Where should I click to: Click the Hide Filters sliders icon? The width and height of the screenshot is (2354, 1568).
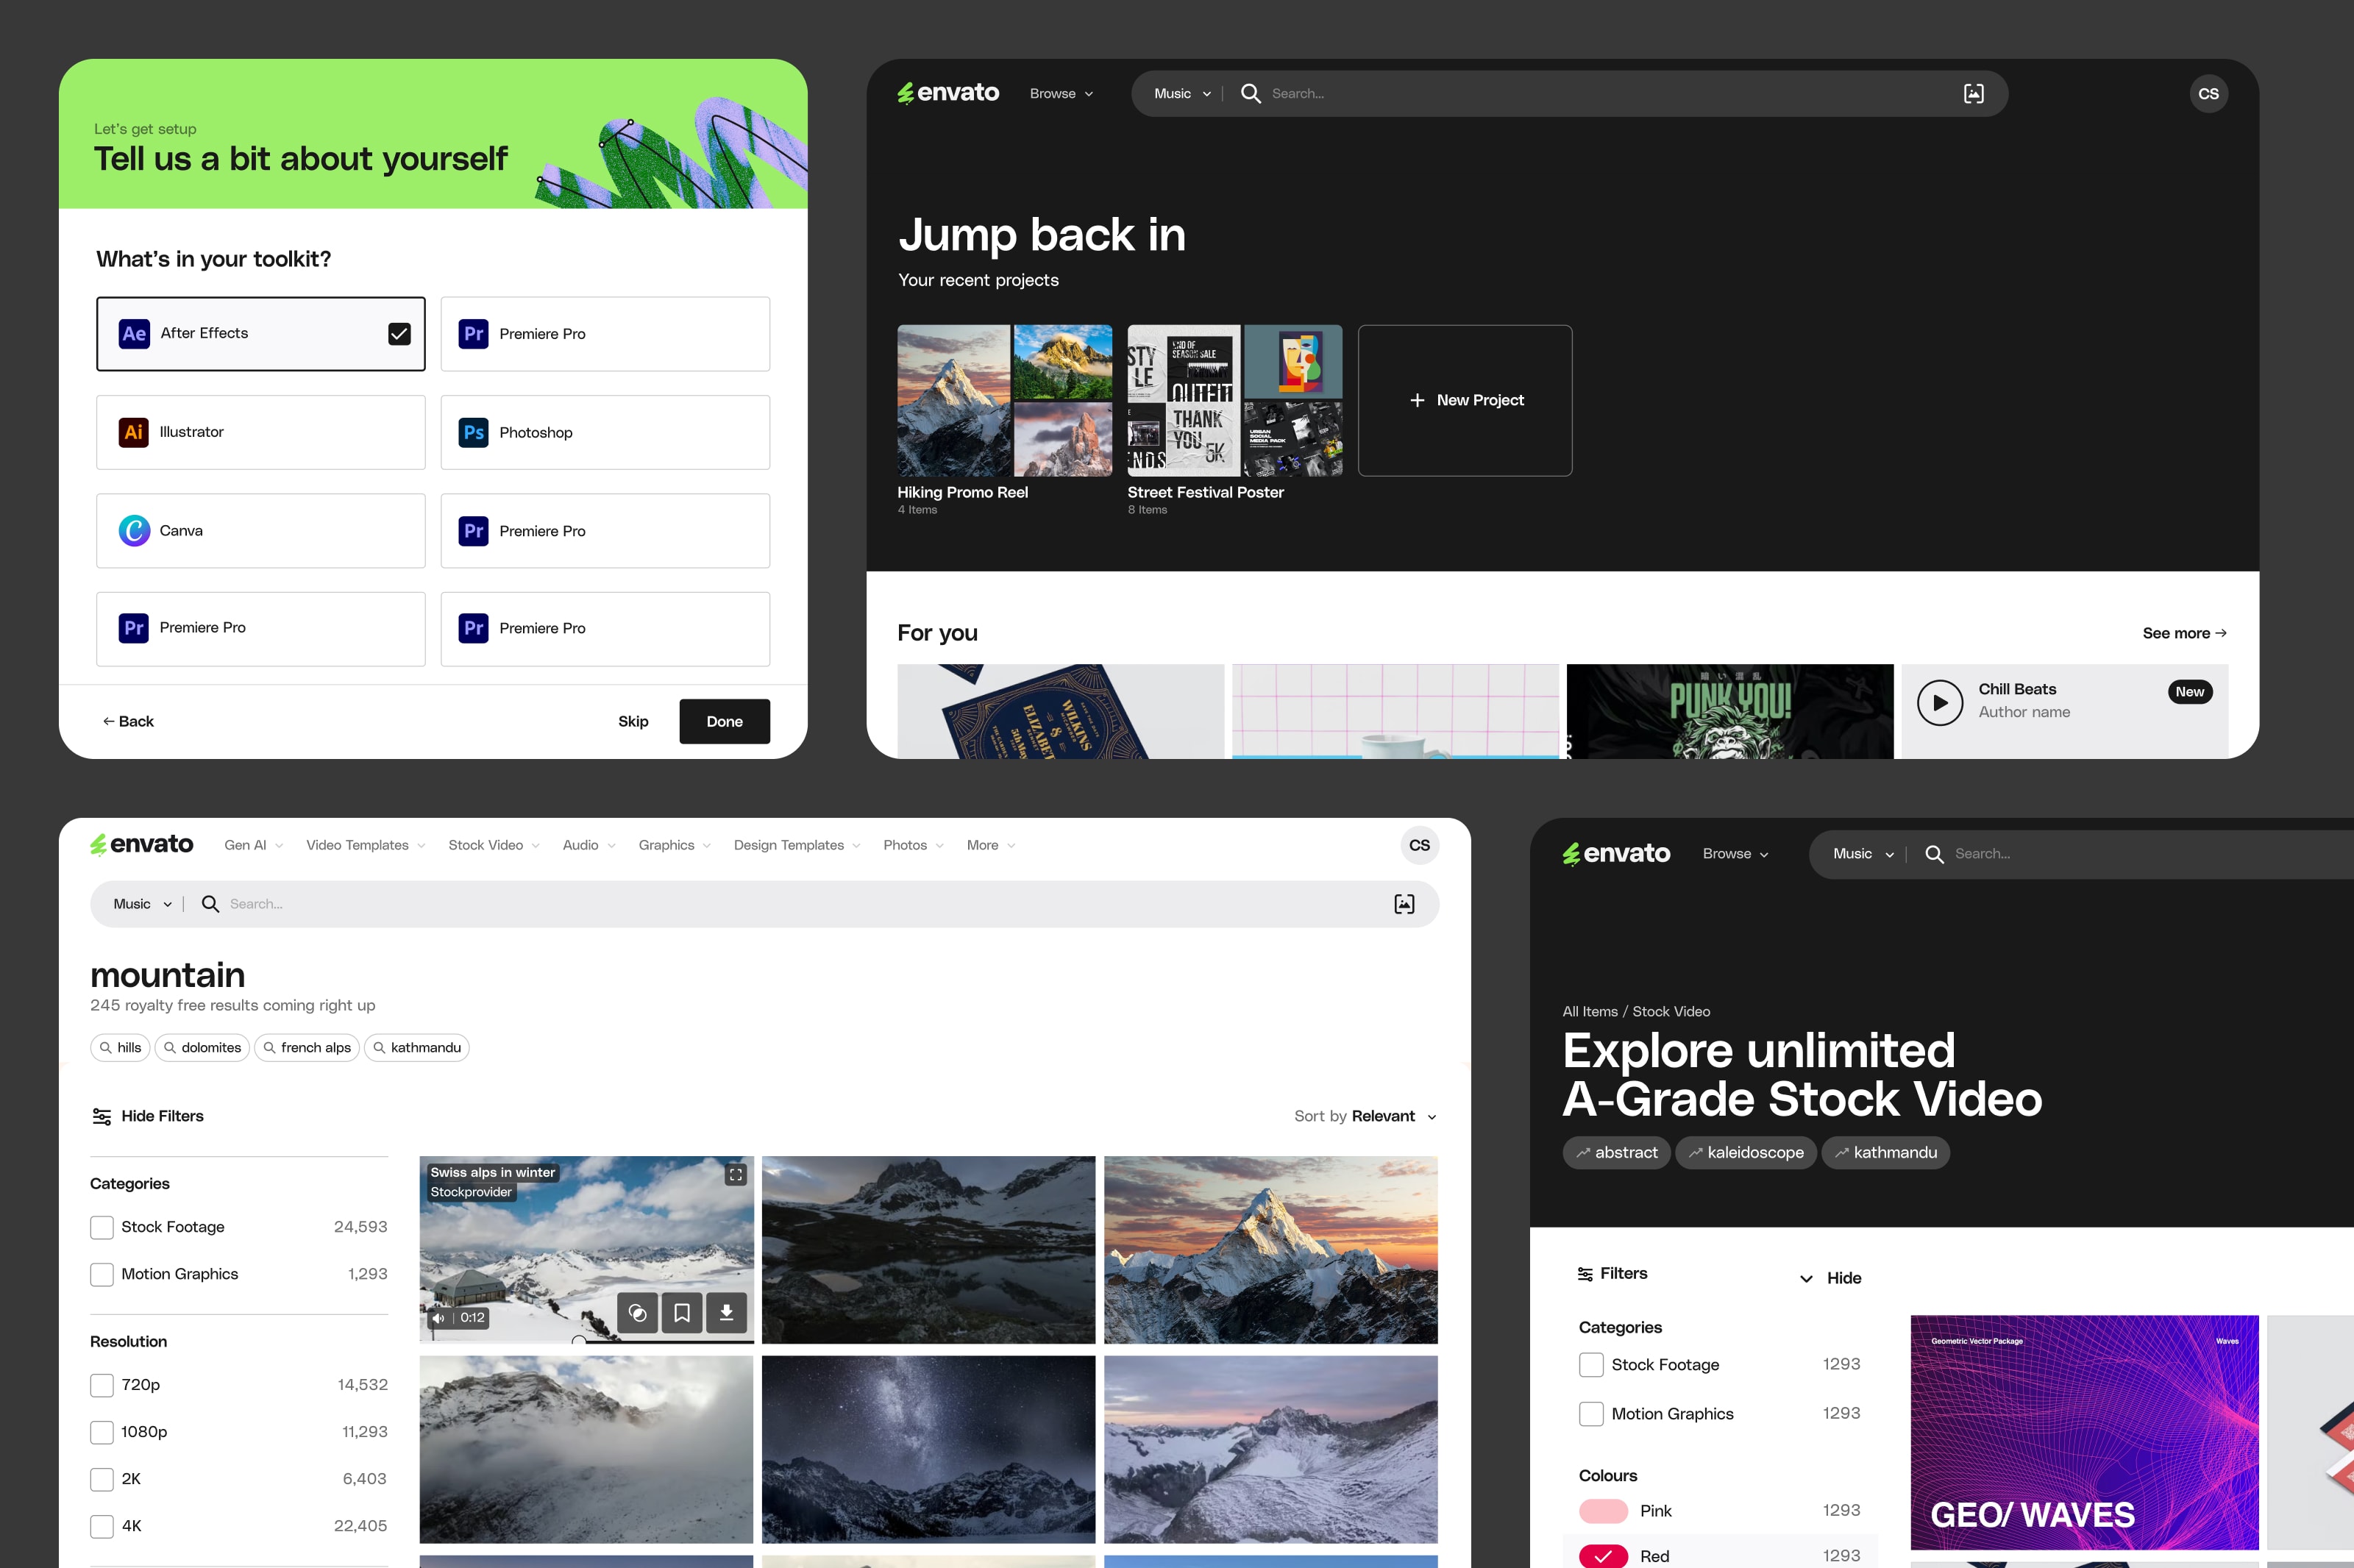point(101,1116)
